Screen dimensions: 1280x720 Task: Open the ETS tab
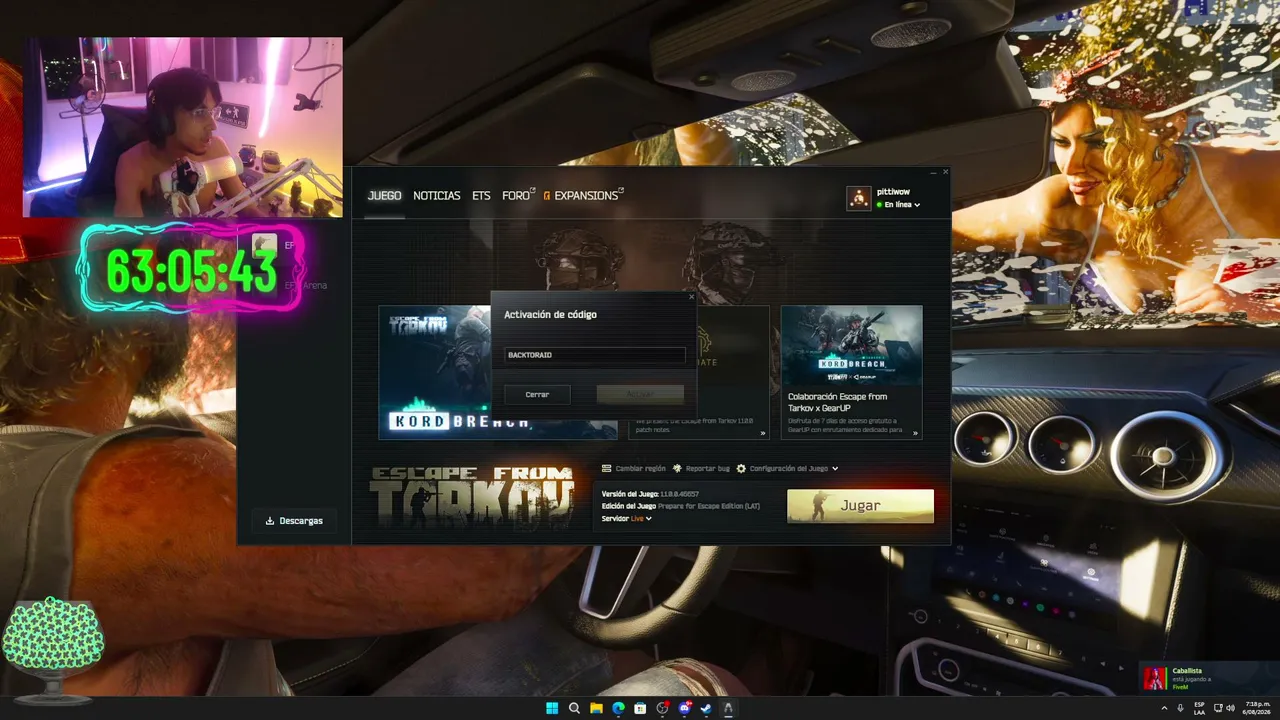[x=481, y=196]
